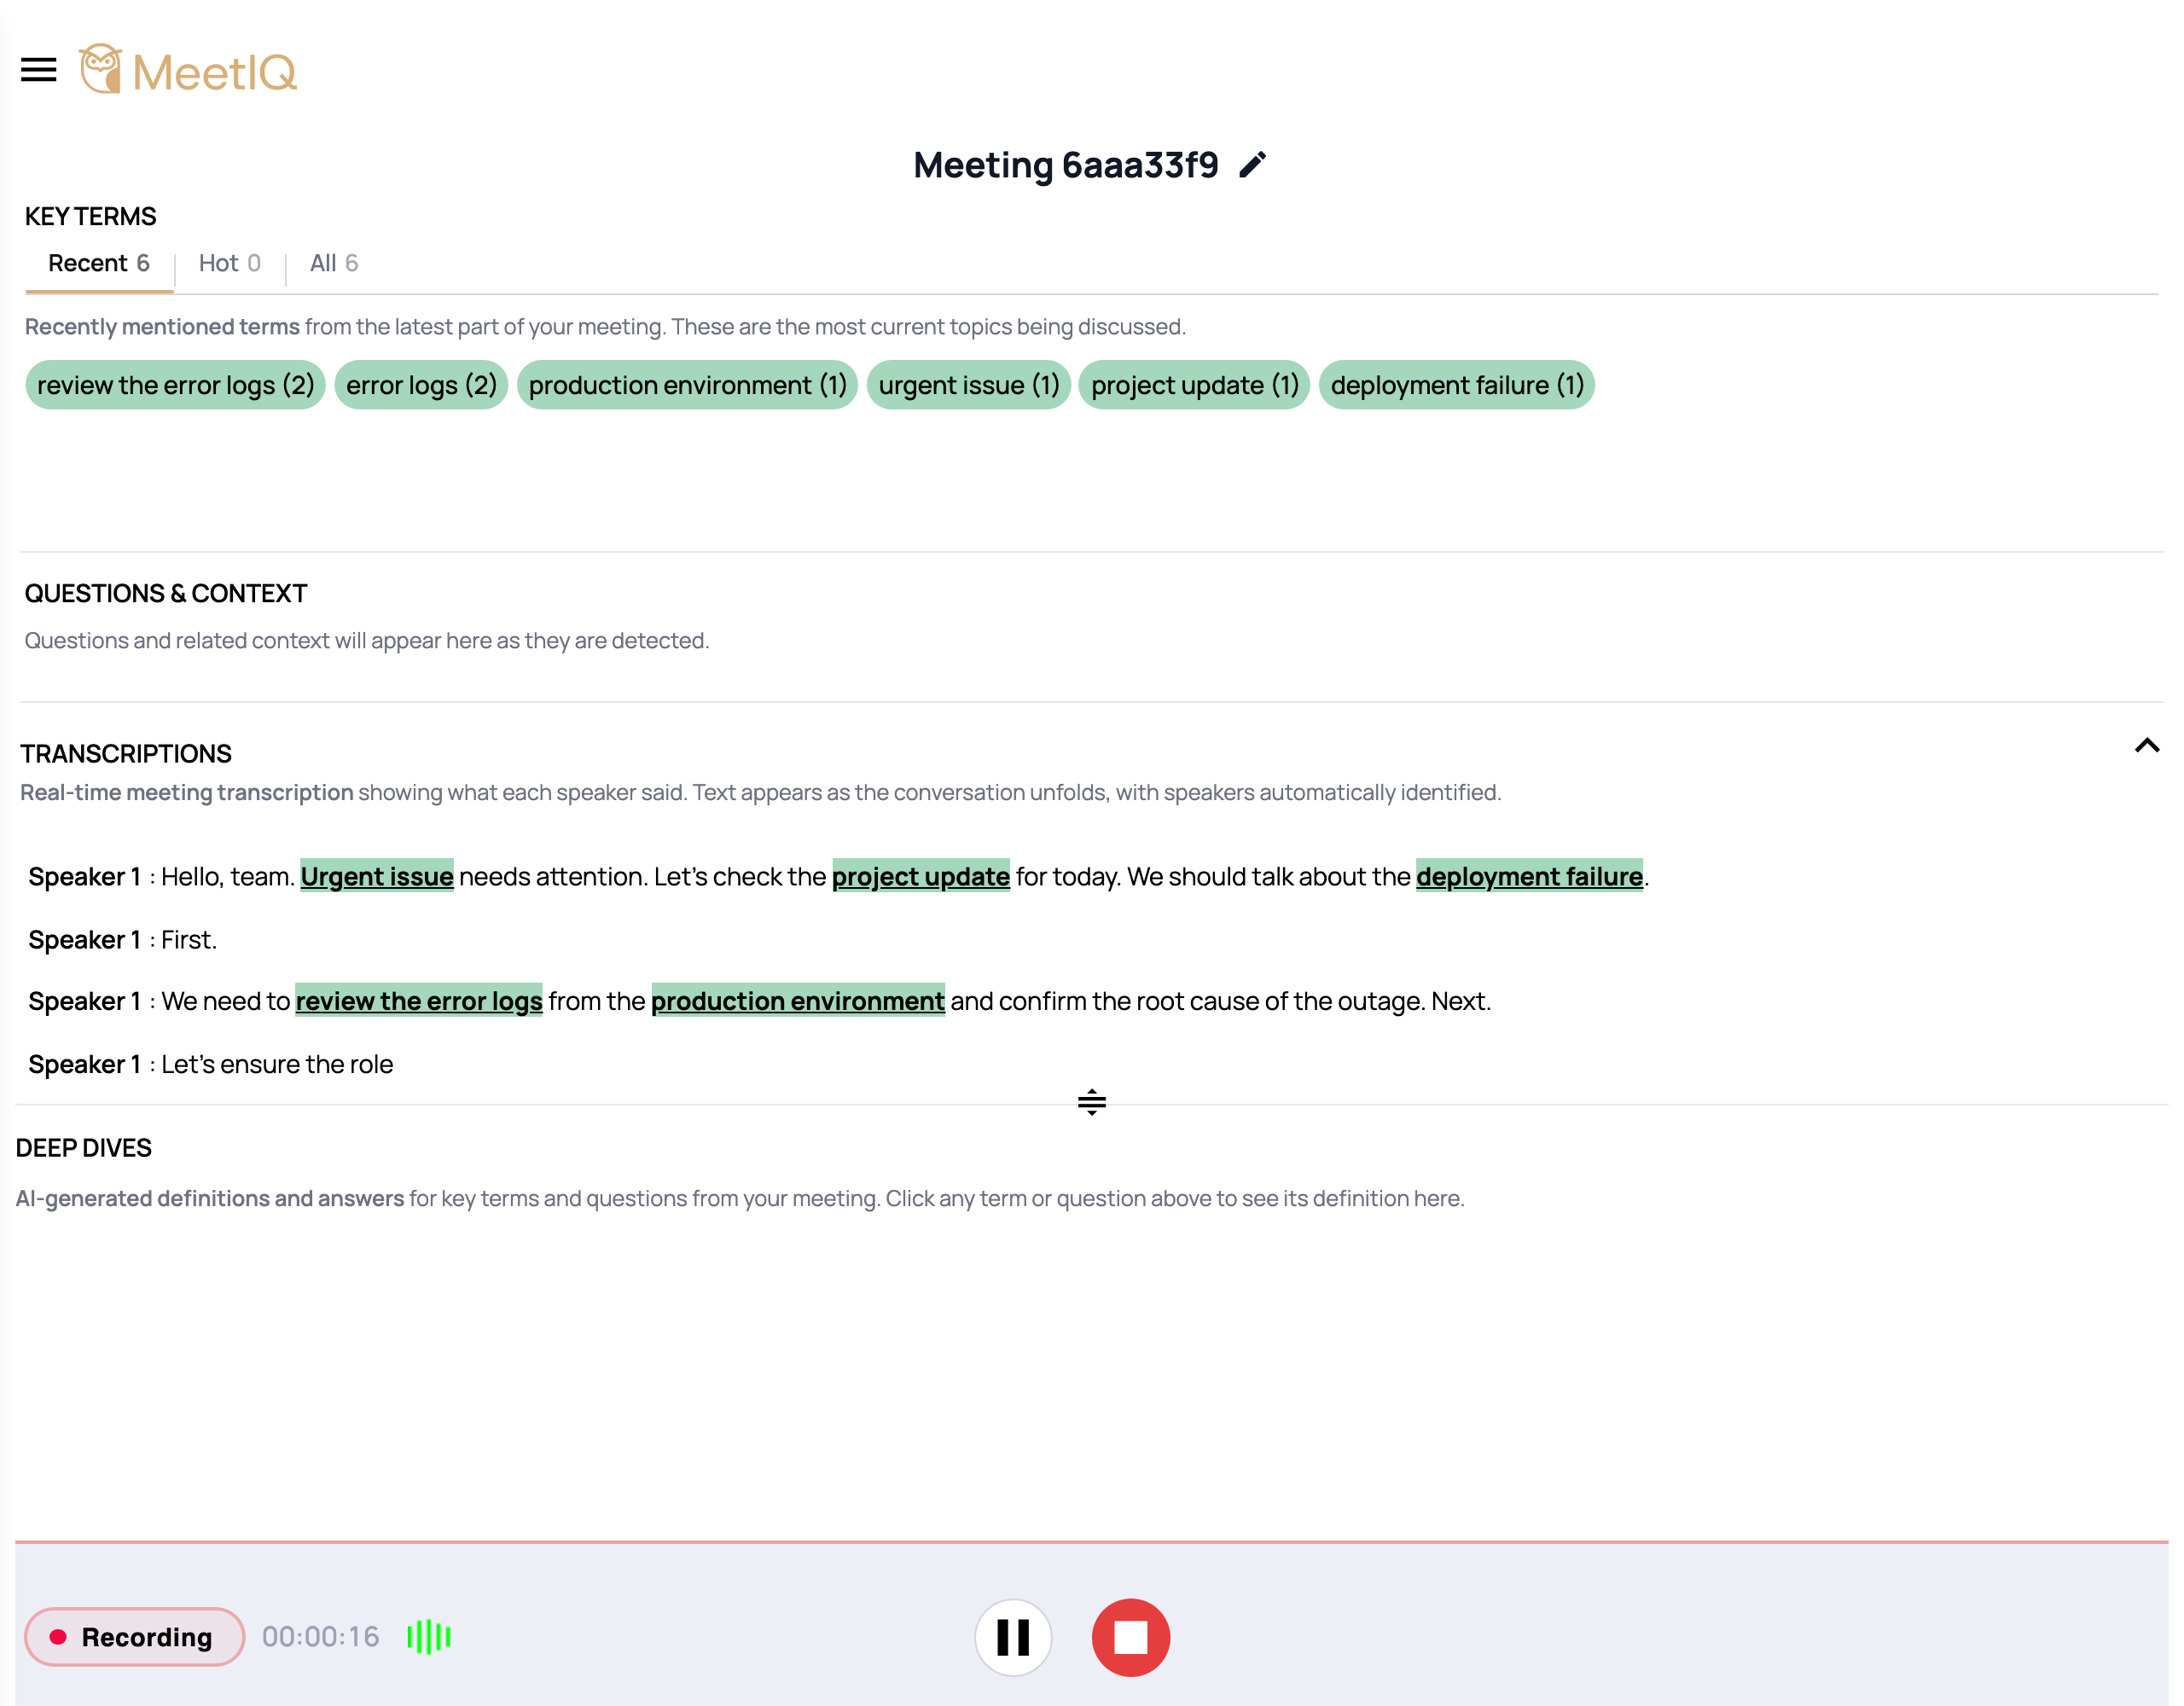
Task: Click the transcript line 'Let's ensure the role'
Action: [277, 1064]
